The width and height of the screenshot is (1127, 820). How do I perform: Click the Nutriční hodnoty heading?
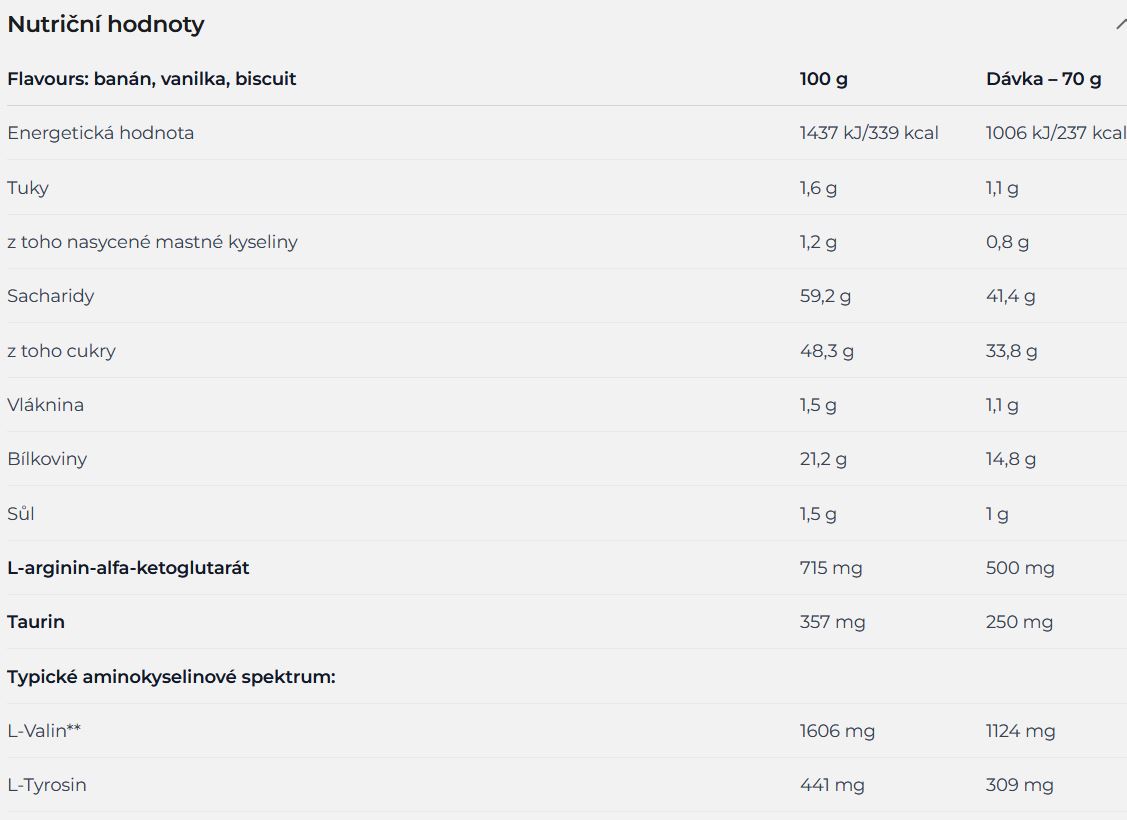106,24
